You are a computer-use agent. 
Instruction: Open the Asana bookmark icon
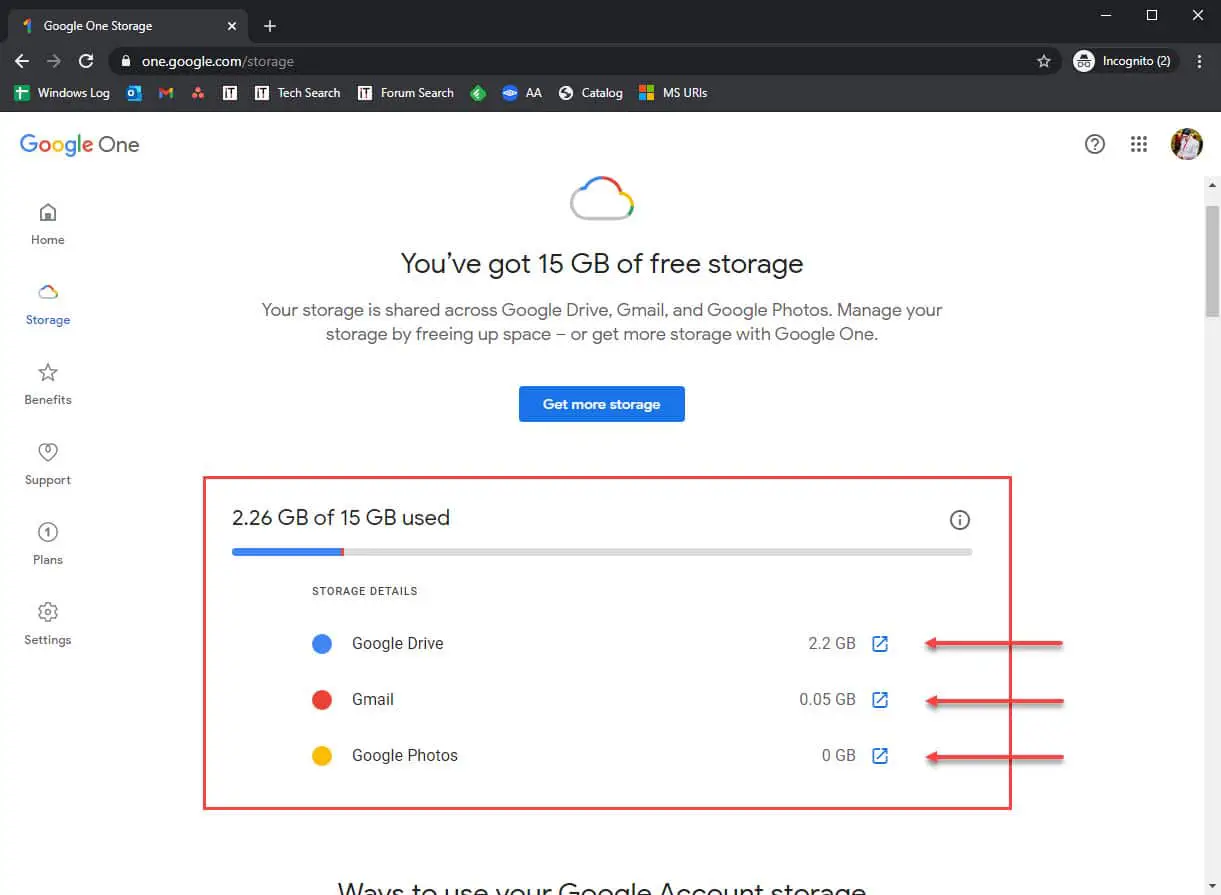tap(198, 93)
